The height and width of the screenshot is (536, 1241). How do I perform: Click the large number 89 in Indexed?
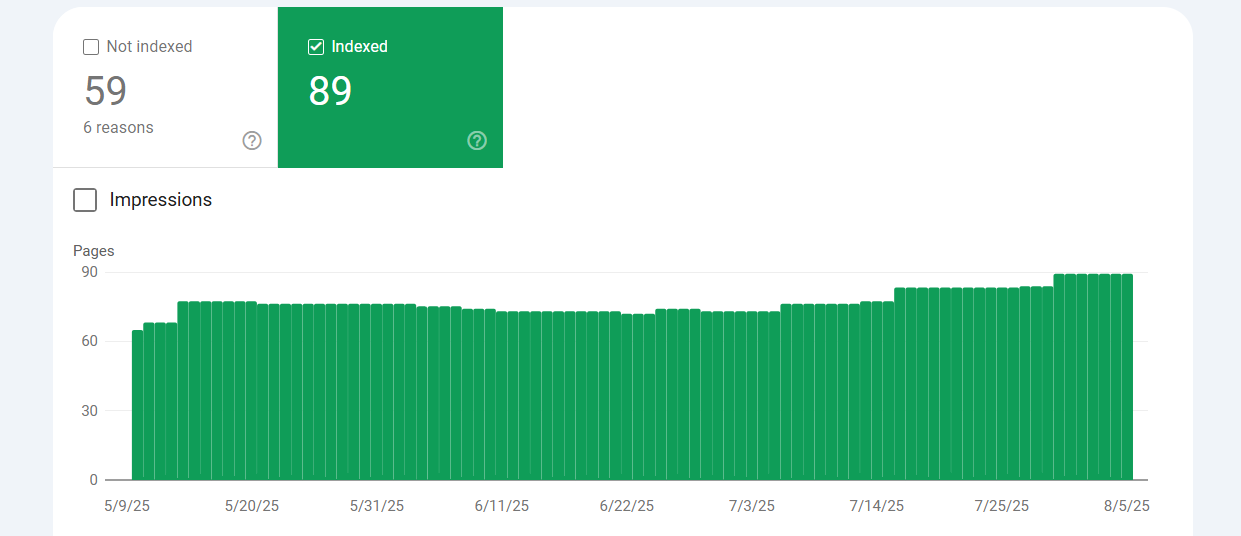[331, 91]
